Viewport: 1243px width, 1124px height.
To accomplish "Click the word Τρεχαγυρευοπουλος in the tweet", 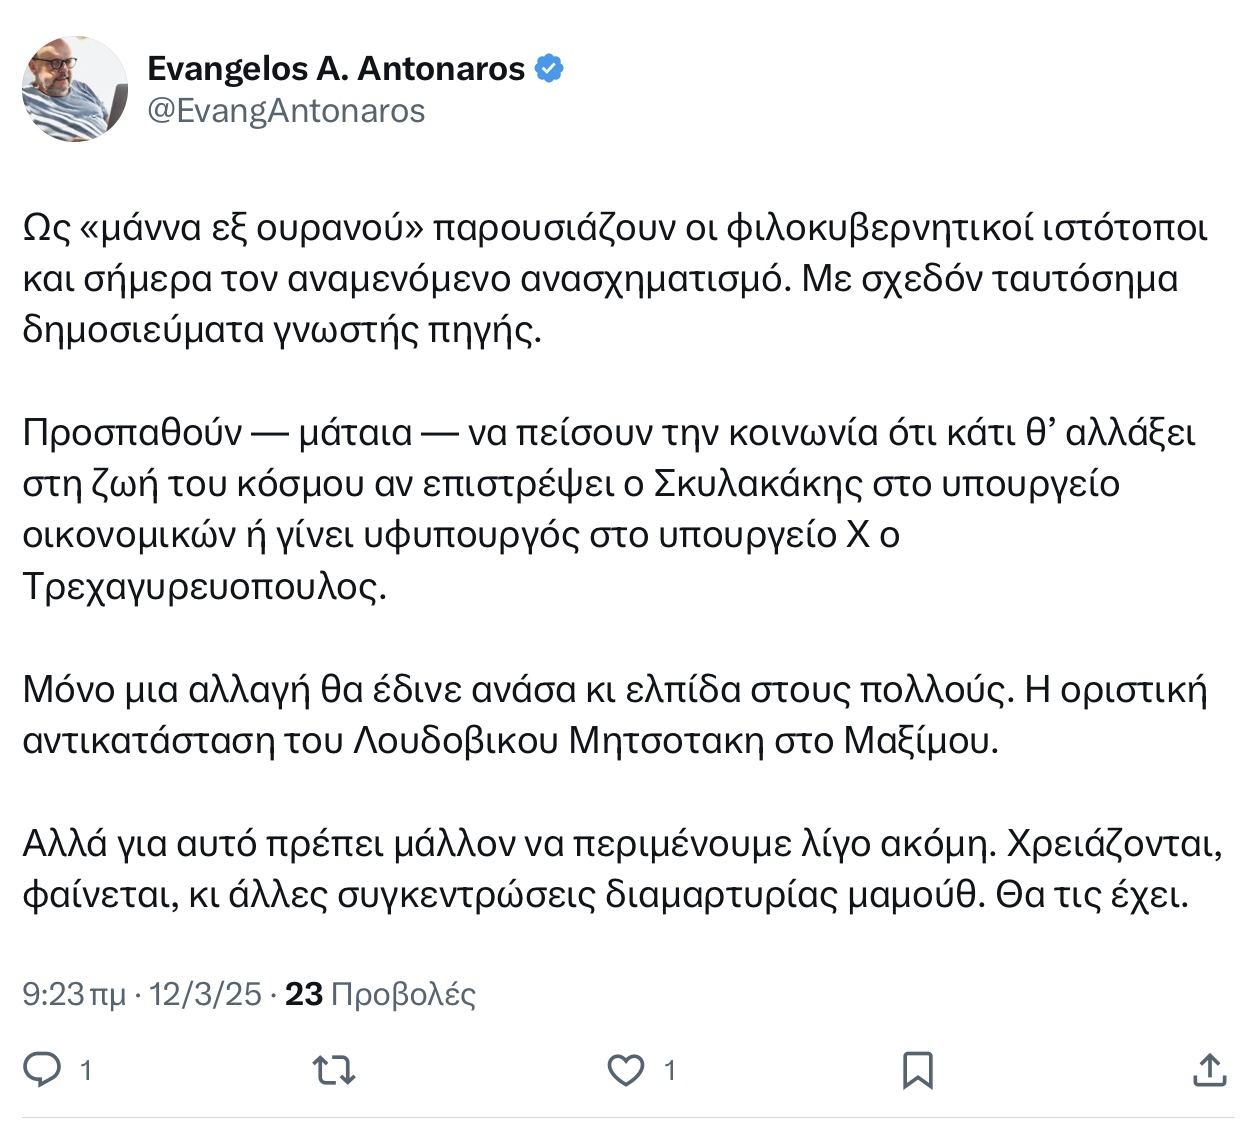I will pos(204,586).
